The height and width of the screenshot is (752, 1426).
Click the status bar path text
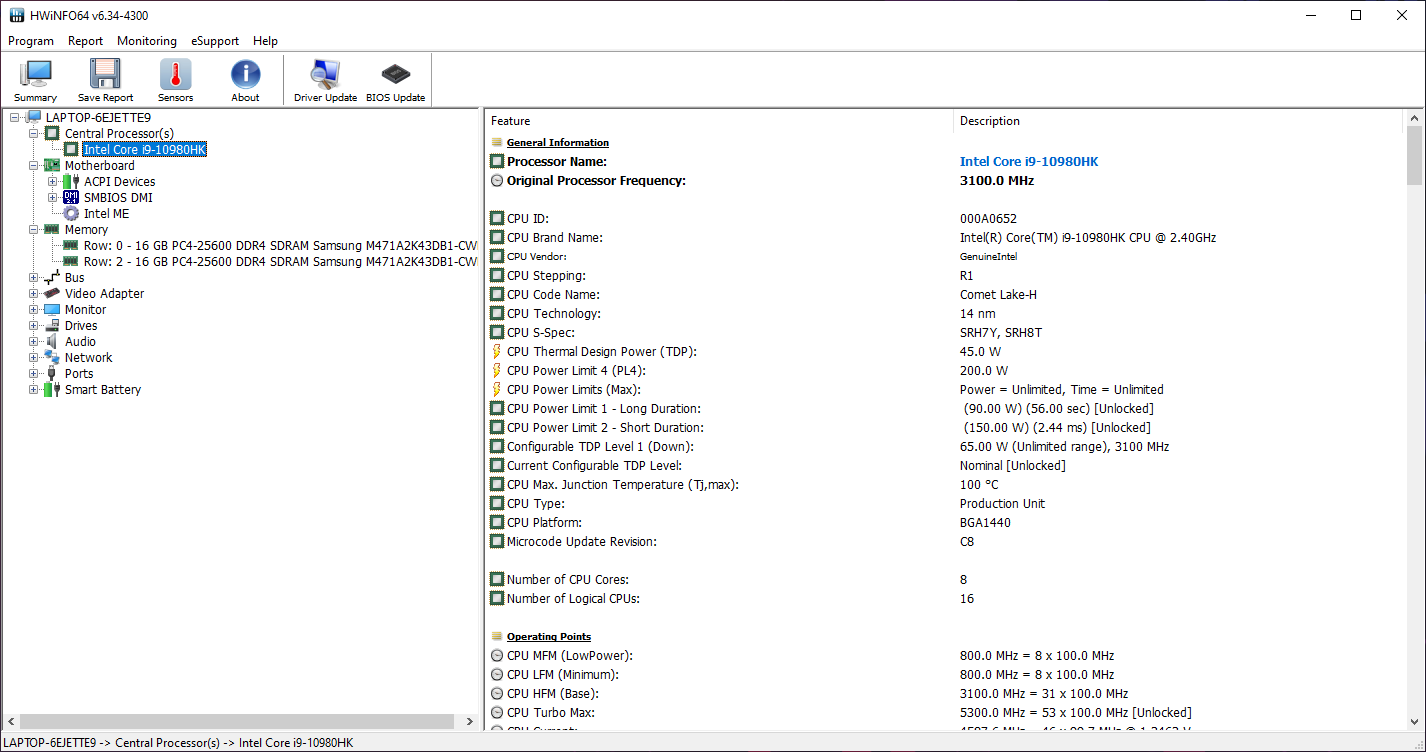point(178,743)
